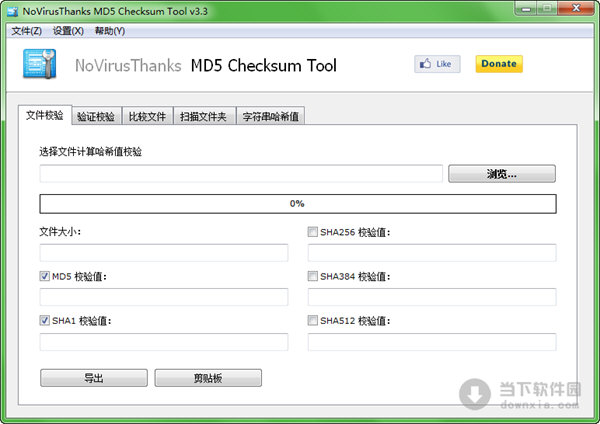The width and height of the screenshot is (600, 424).
Task: Click the title bar app icon
Action: [x=12, y=11]
